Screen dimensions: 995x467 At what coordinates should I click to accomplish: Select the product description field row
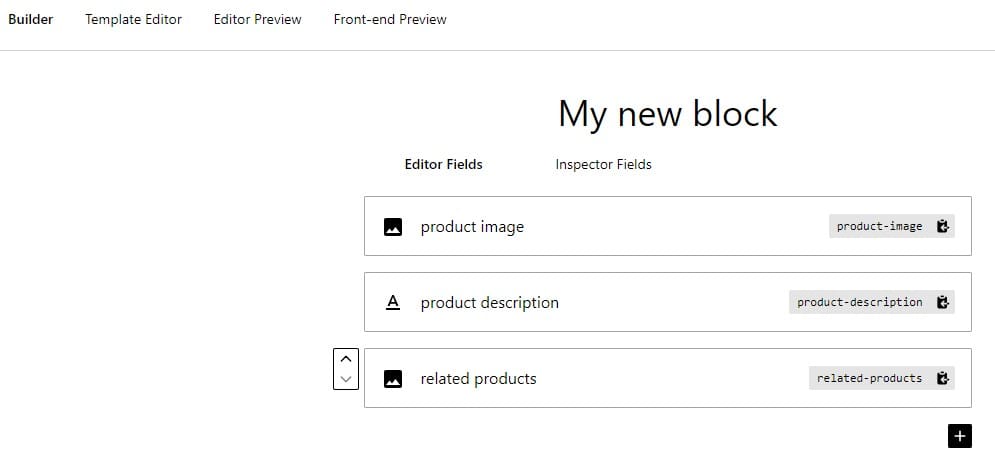pyautogui.click(x=668, y=302)
